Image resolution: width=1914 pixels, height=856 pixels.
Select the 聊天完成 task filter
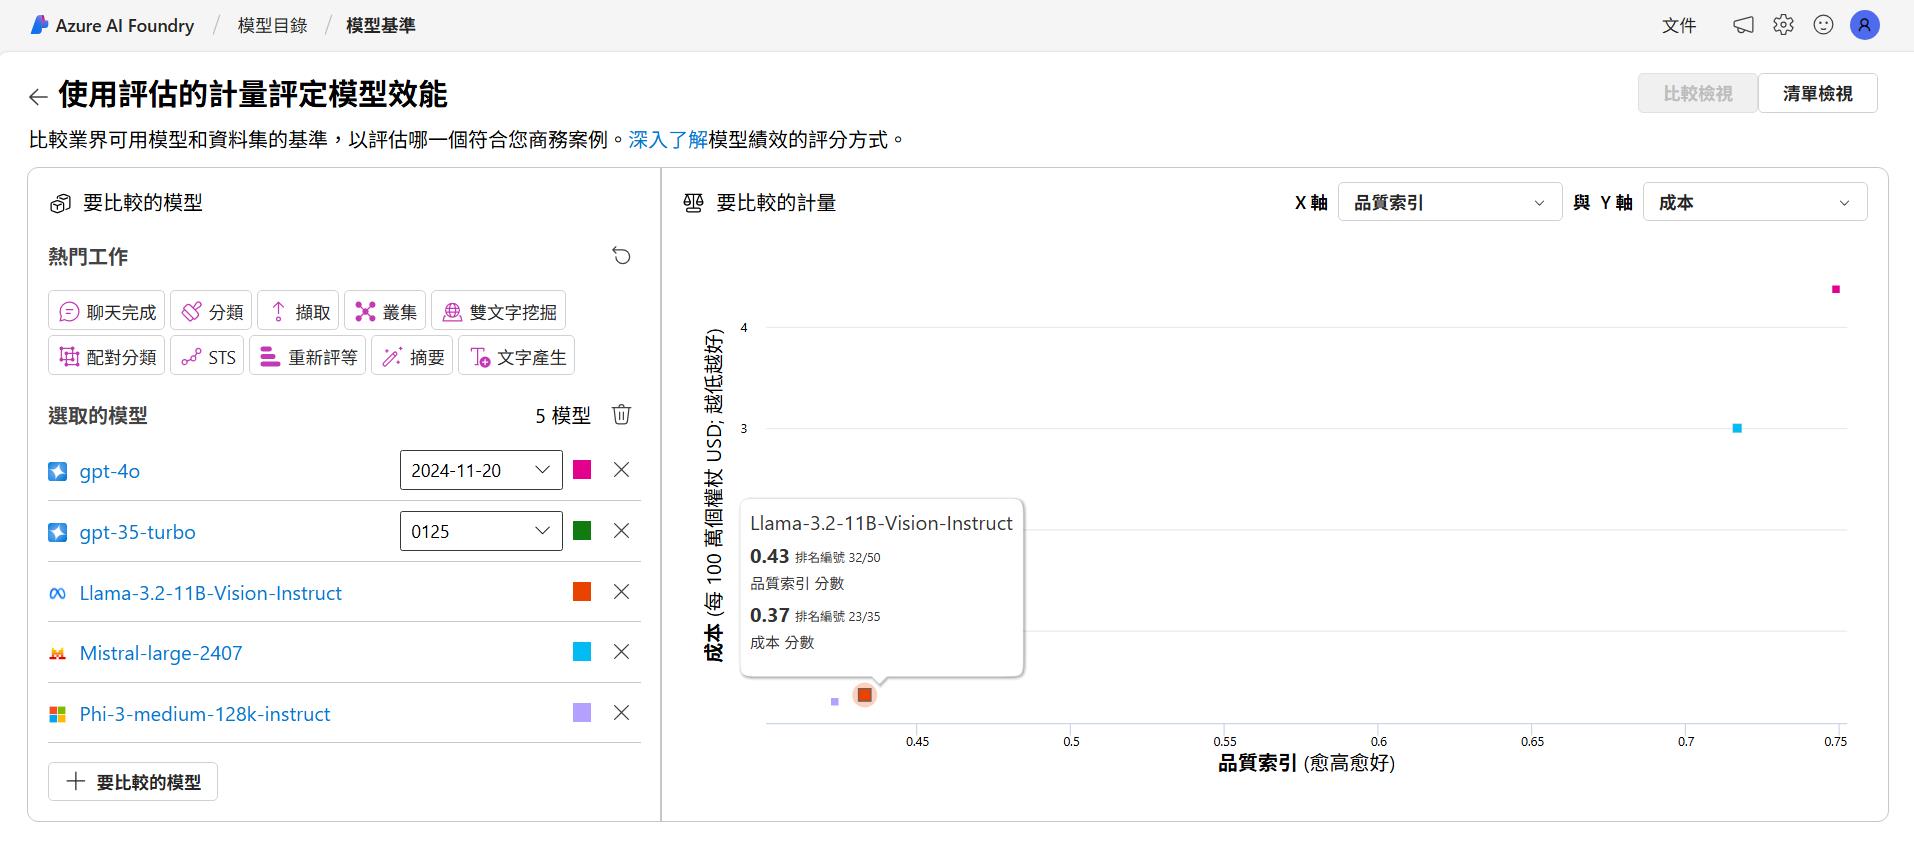pyautogui.click(x=107, y=312)
